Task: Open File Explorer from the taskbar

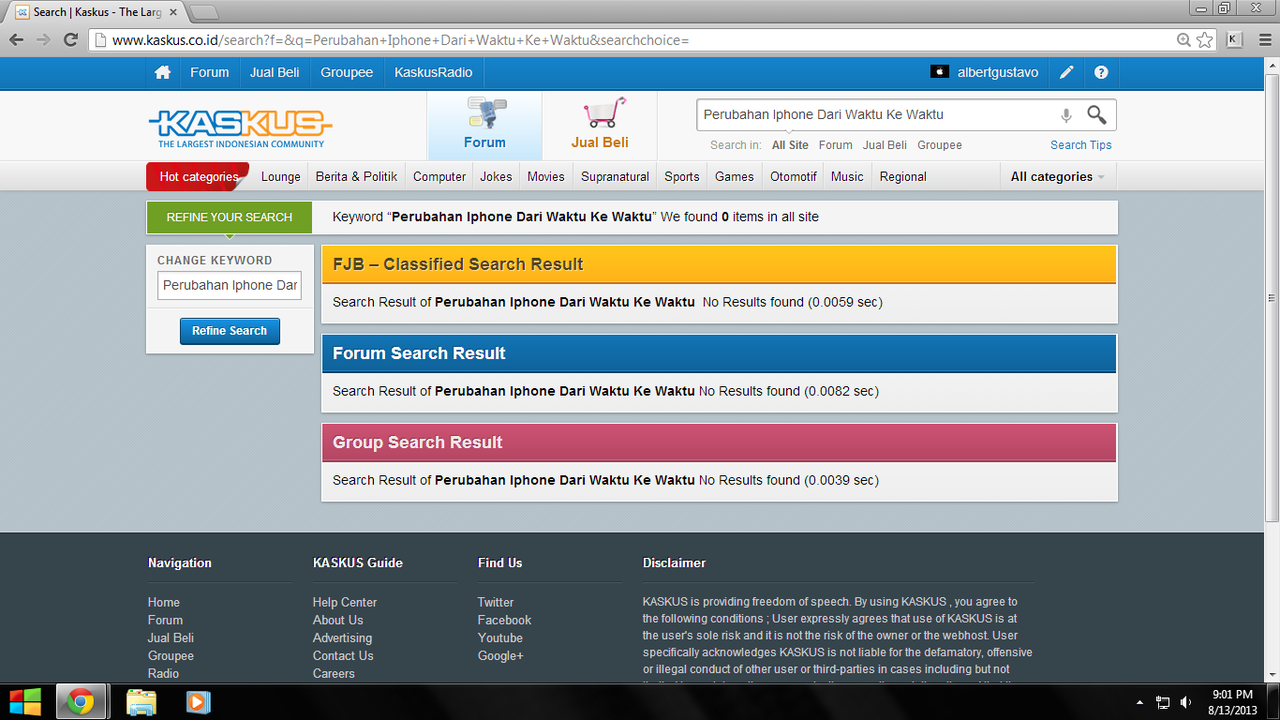Action: (141, 702)
